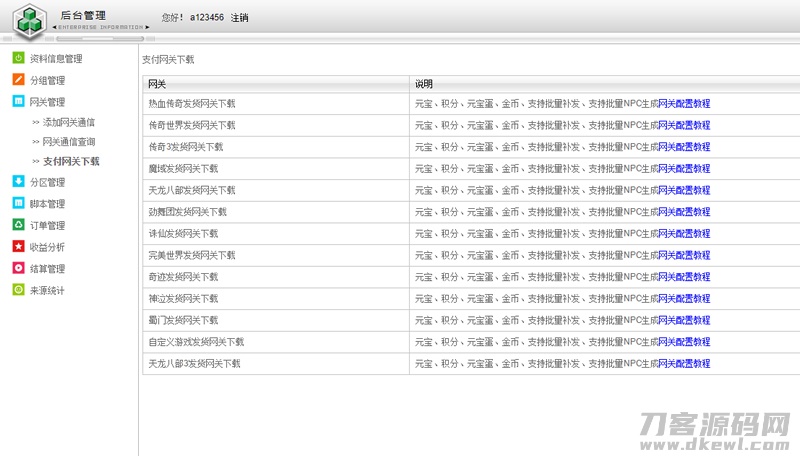Open 网关配置教程 link for 热血传奇 row
The width and height of the screenshot is (800, 456).
point(684,103)
